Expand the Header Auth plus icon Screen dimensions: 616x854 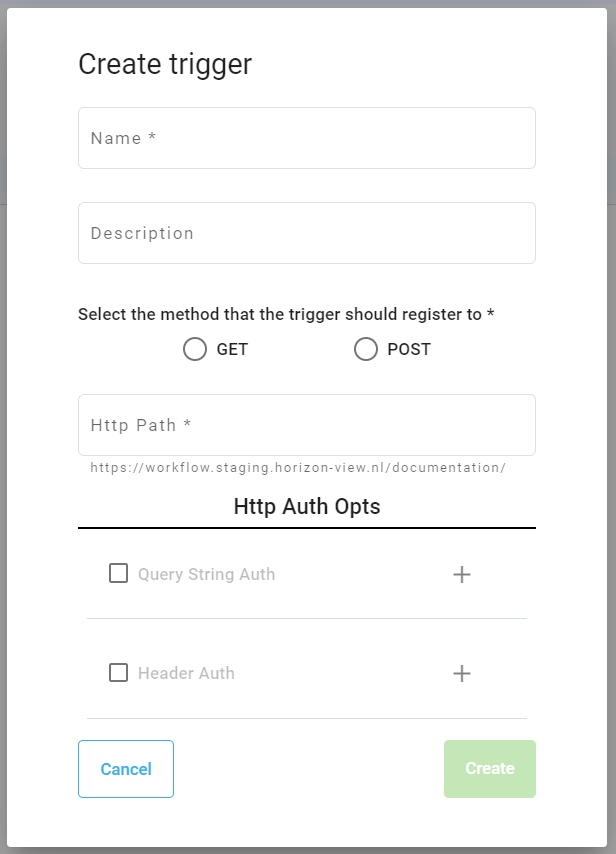(461, 673)
